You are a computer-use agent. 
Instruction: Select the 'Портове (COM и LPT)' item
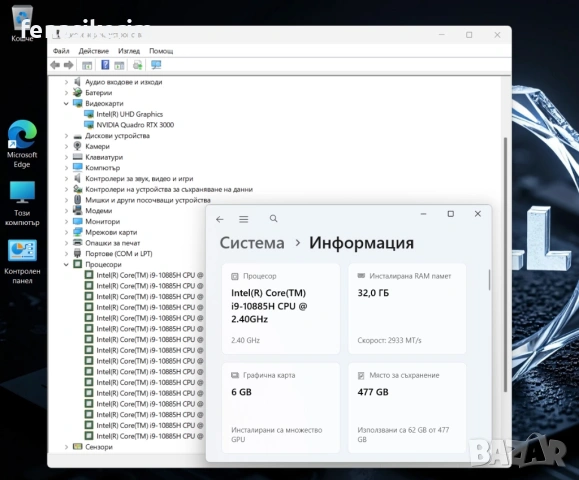coord(119,254)
